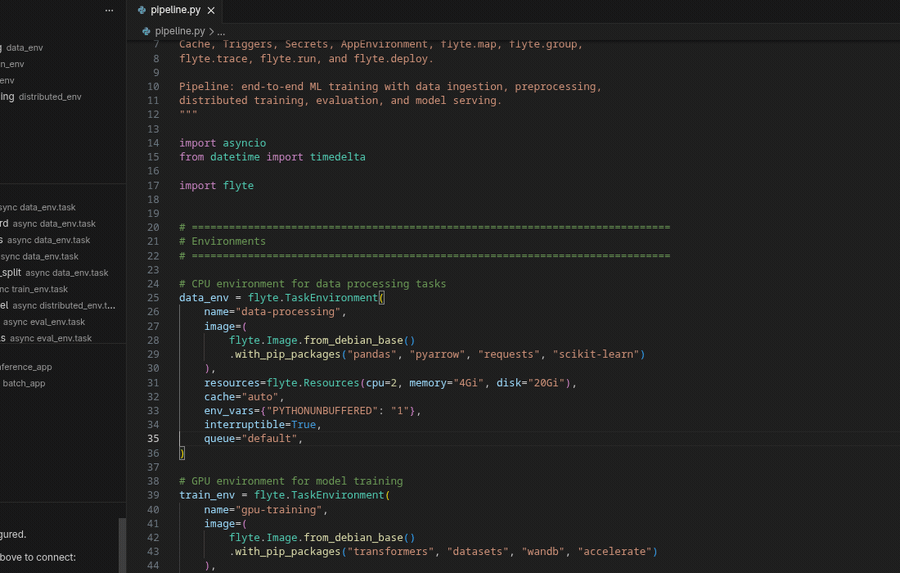Click 'flyte' in the 'import flyte' line

238,185
